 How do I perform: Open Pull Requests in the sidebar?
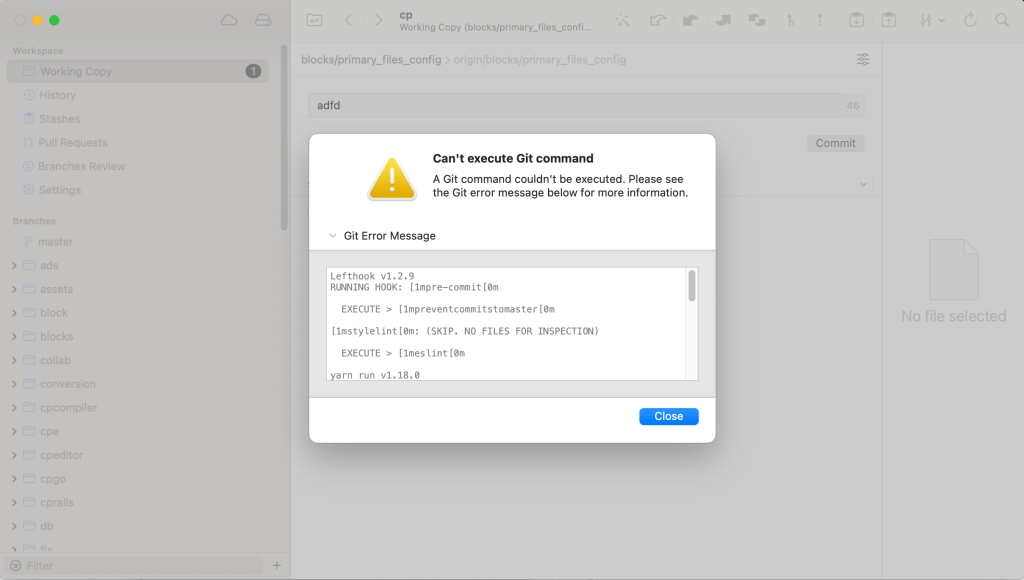[72, 143]
